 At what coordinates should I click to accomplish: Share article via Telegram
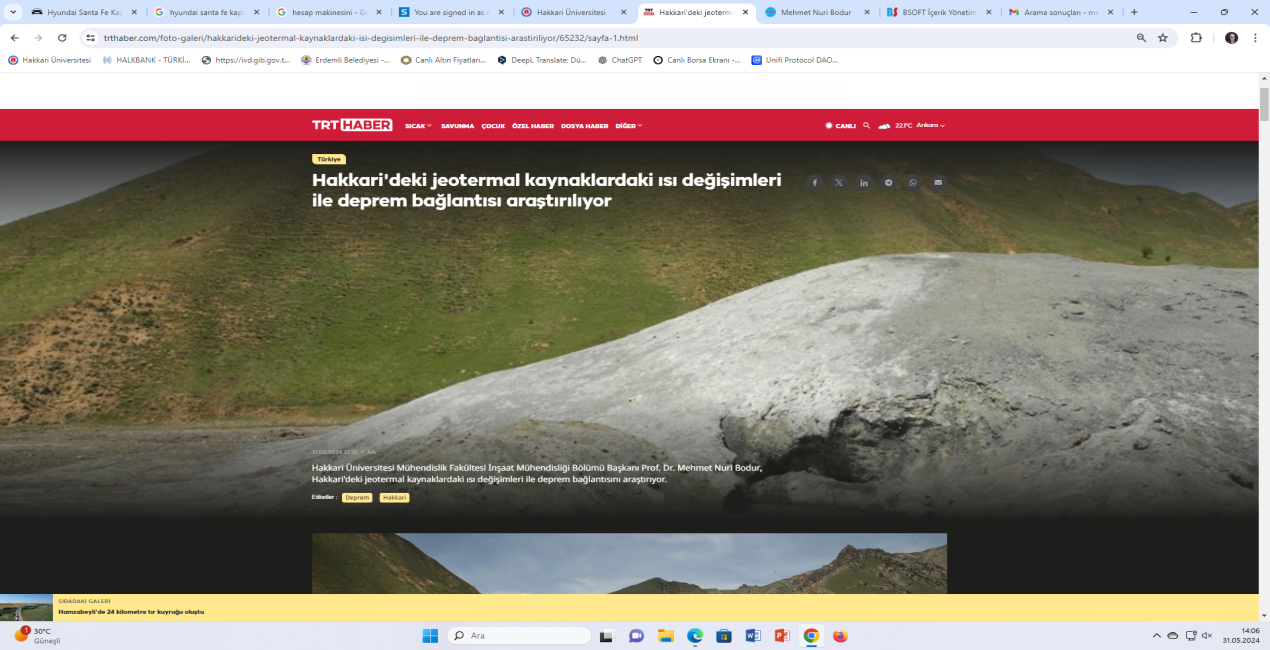pyautogui.click(x=888, y=183)
